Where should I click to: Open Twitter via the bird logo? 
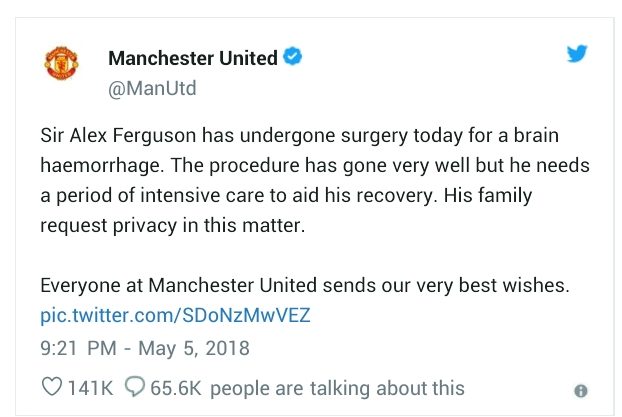point(577,55)
